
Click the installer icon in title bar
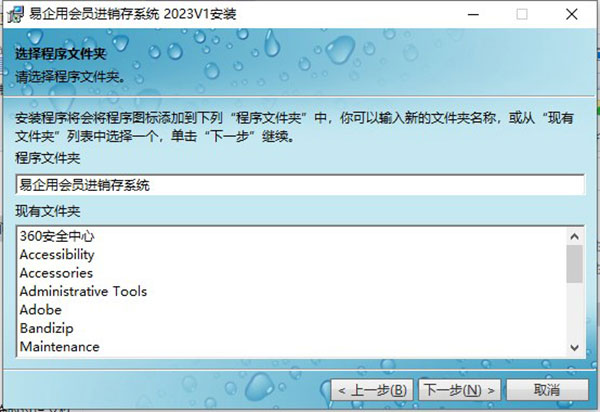tap(15, 14)
